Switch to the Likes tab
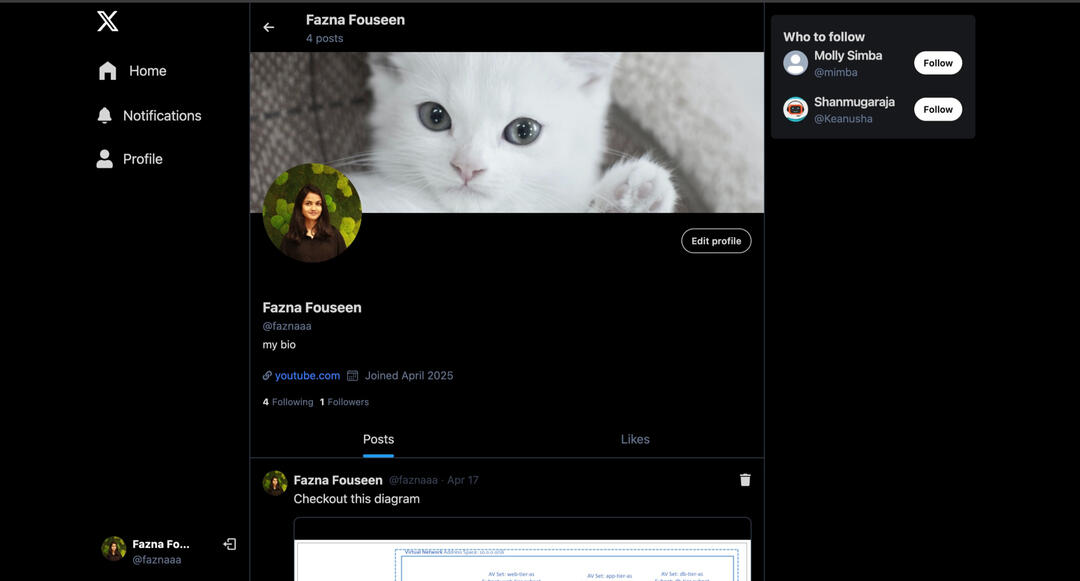The image size is (1080, 581). (635, 439)
